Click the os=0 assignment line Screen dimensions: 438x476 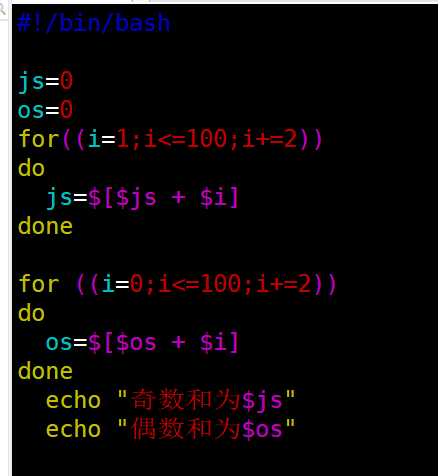(45, 110)
